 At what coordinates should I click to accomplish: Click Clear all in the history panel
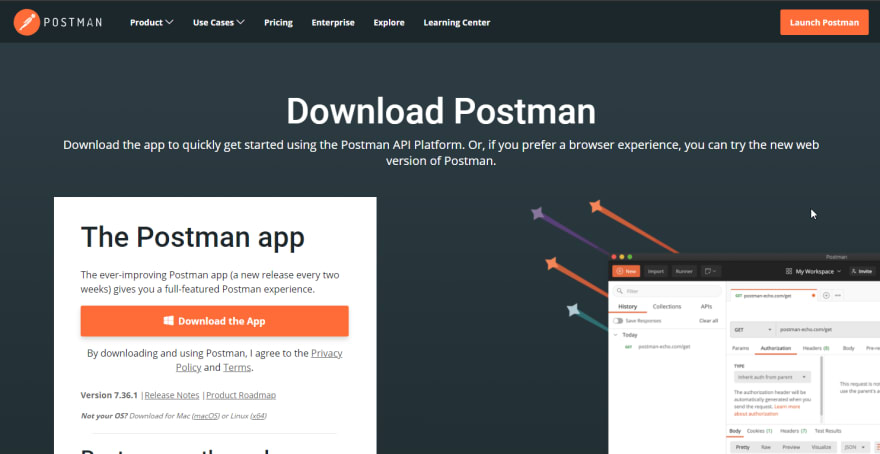(x=708, y=320)
